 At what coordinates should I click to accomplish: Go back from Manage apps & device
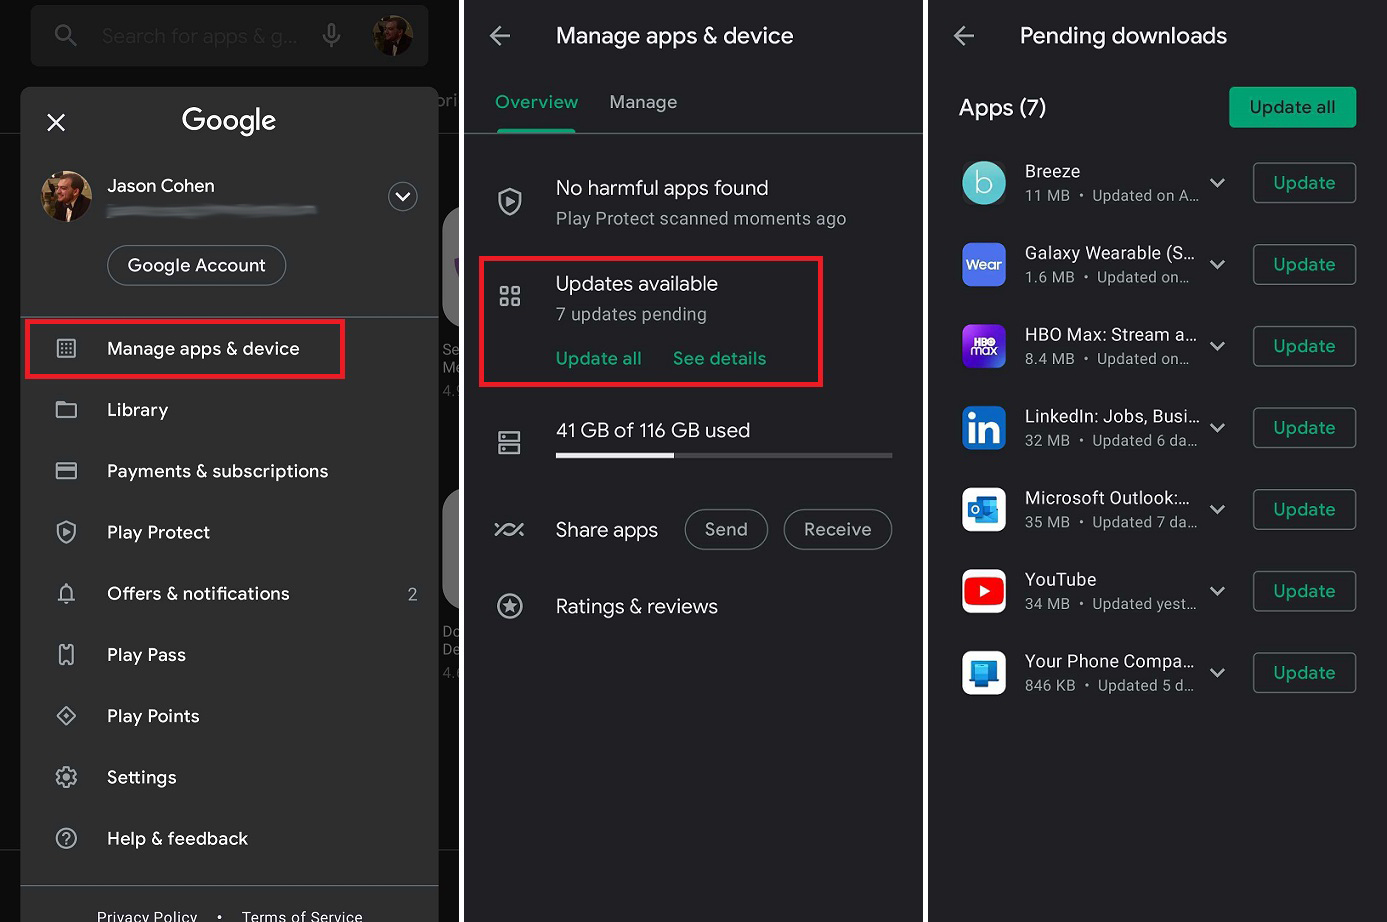tap(500, 36)
